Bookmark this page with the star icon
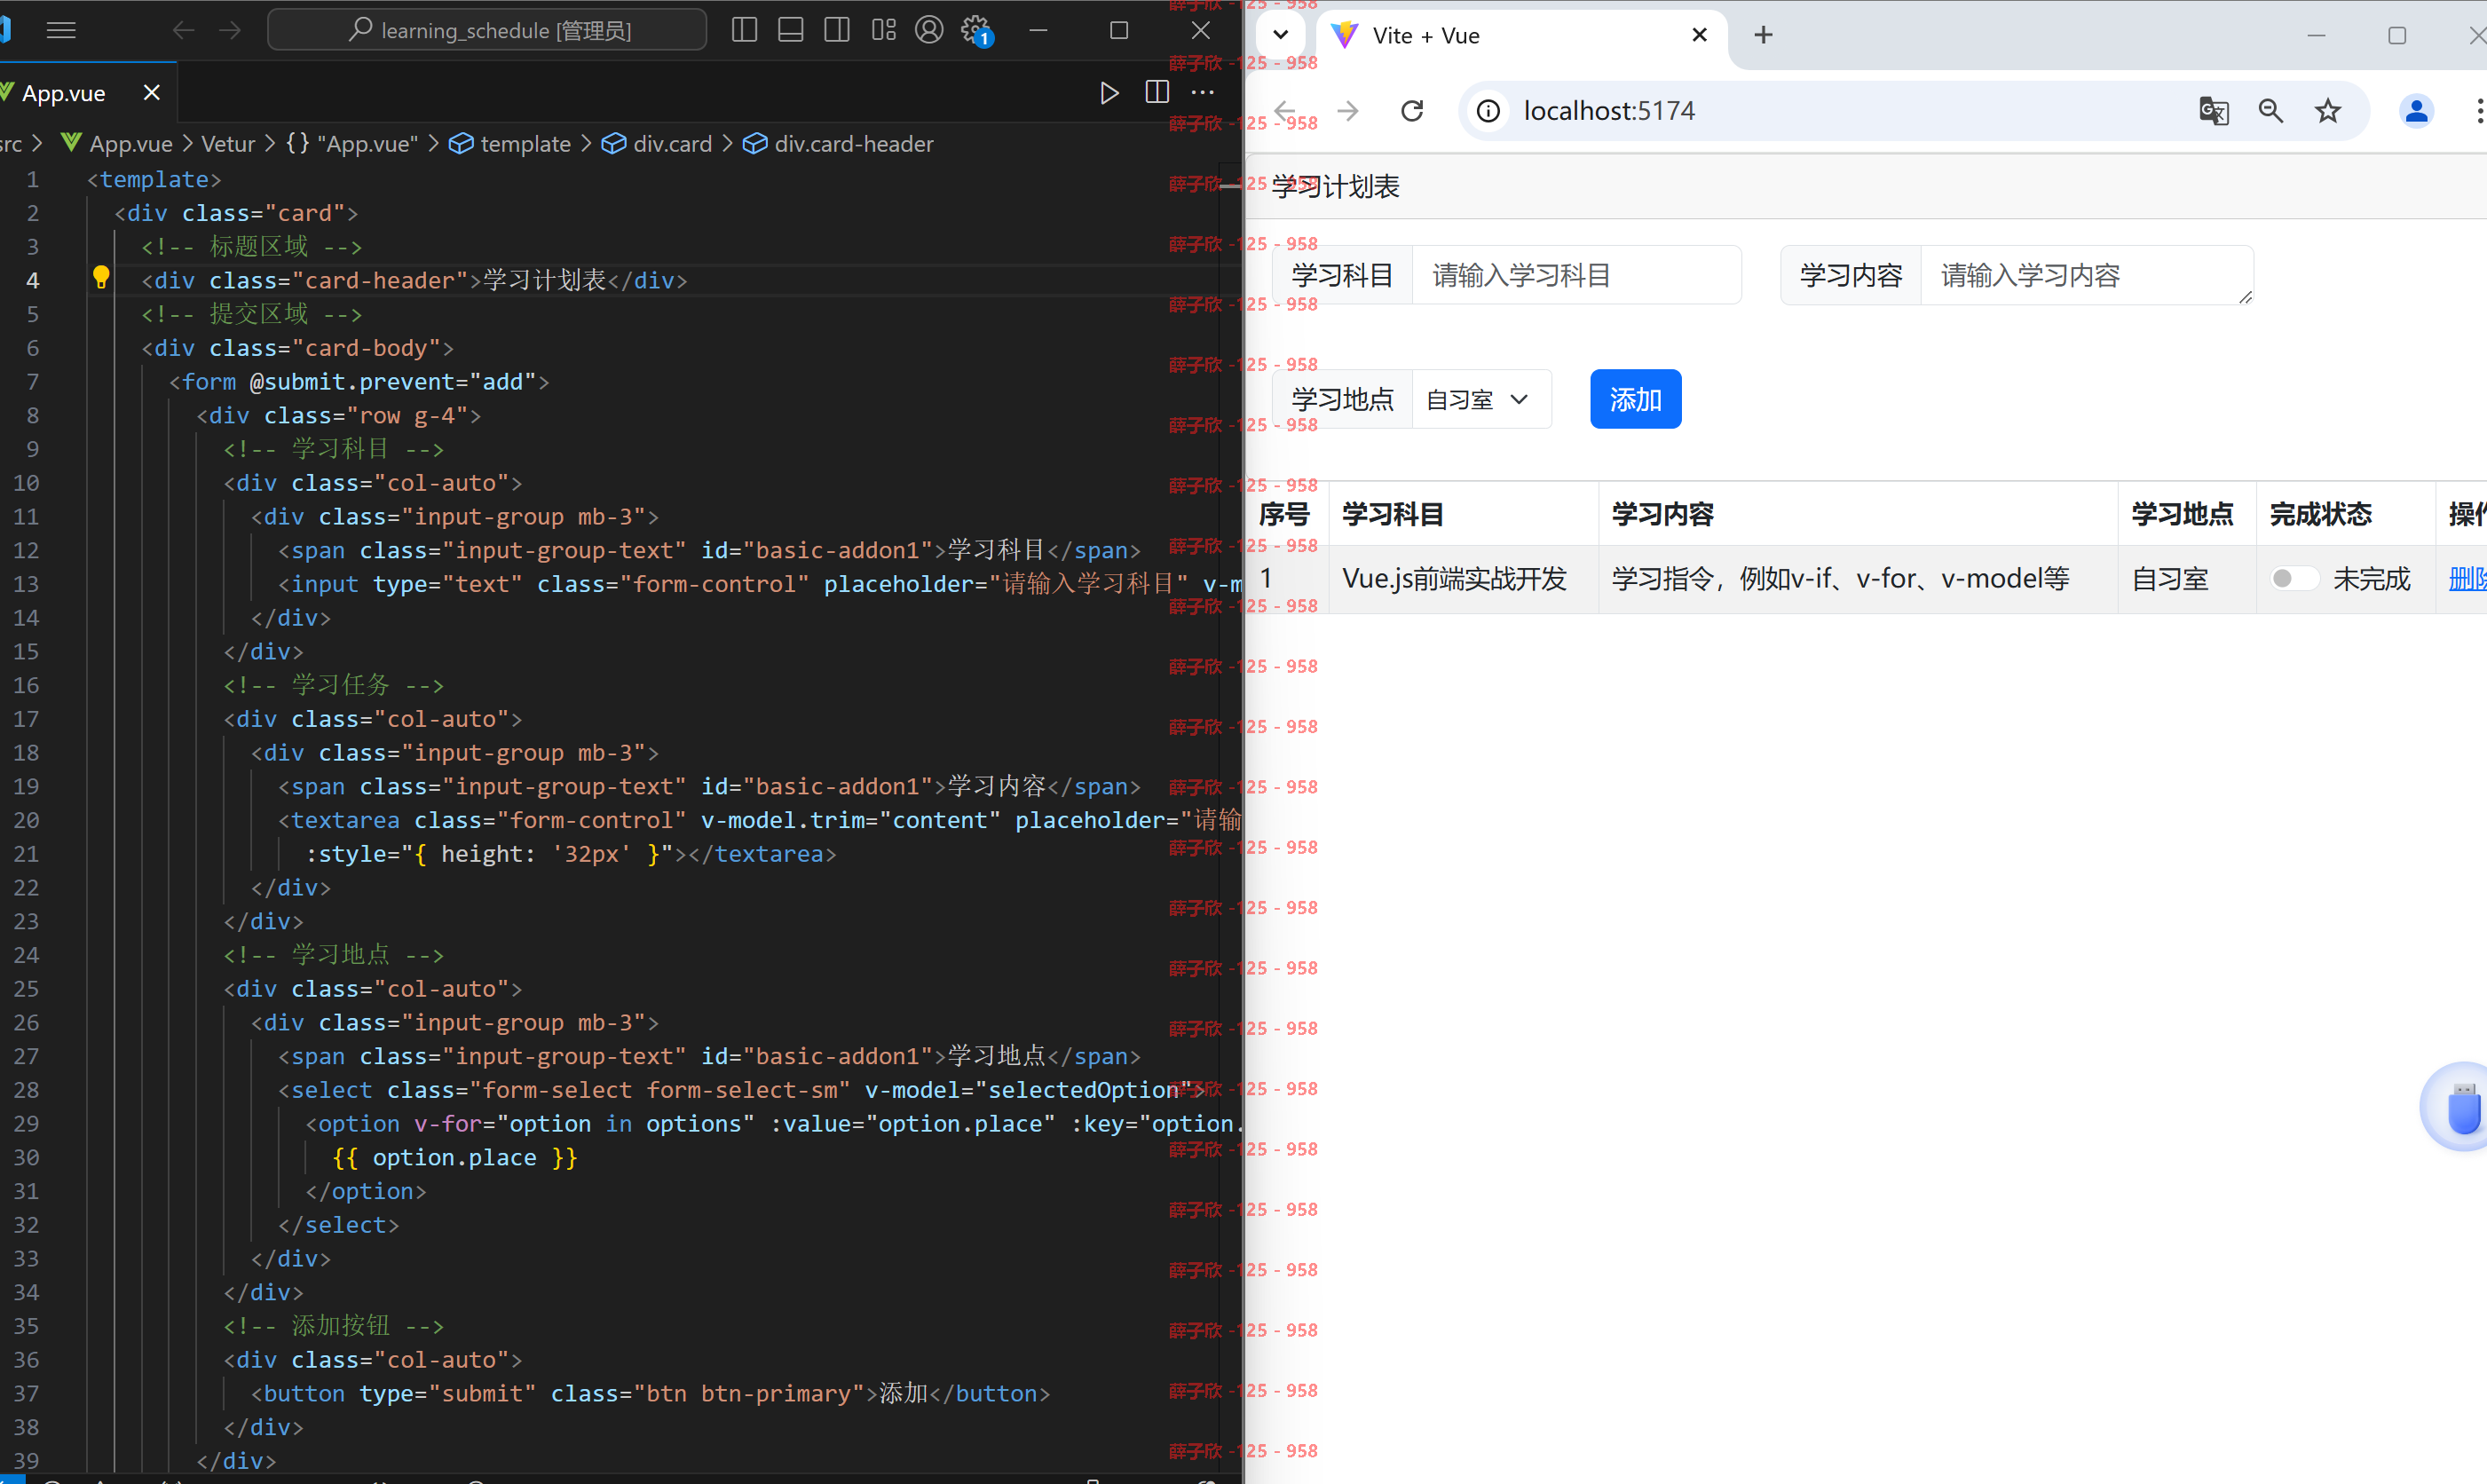This screenshot has height=1484, width=2487. click(x=2328, y=110)
